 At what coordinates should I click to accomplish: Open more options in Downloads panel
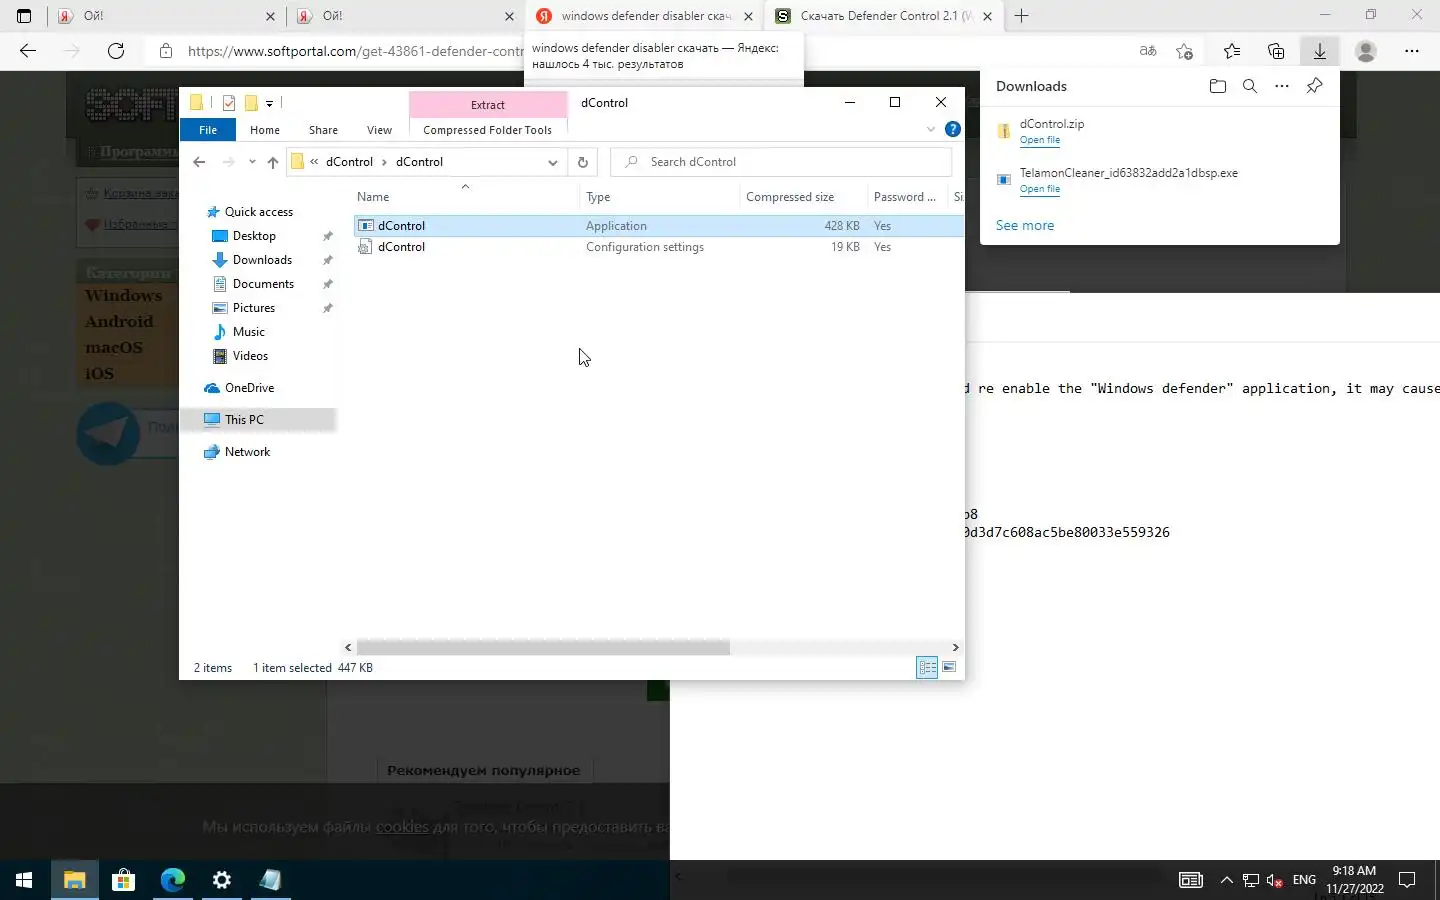pos(1282,86)
